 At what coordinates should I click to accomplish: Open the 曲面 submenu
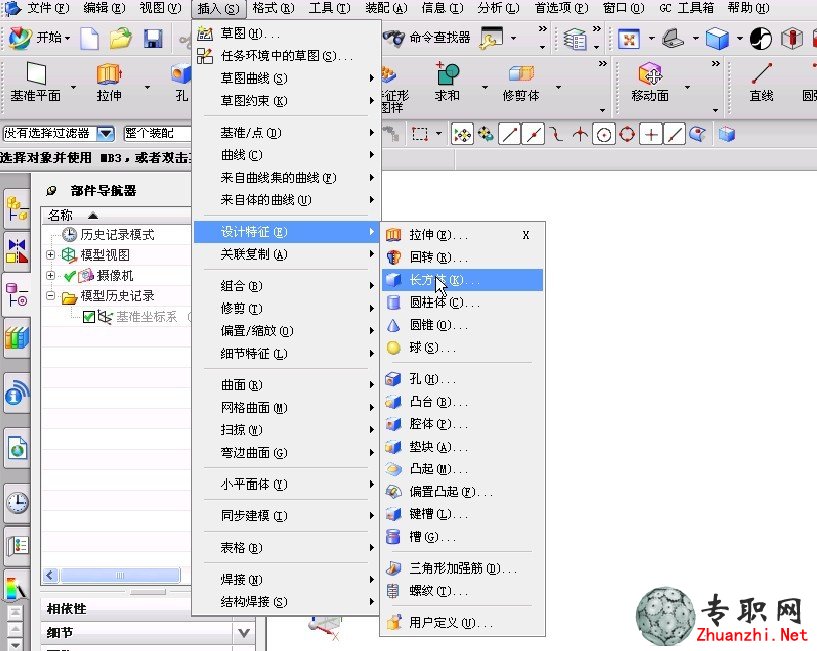pyautogui.click(x=286, y=385)
